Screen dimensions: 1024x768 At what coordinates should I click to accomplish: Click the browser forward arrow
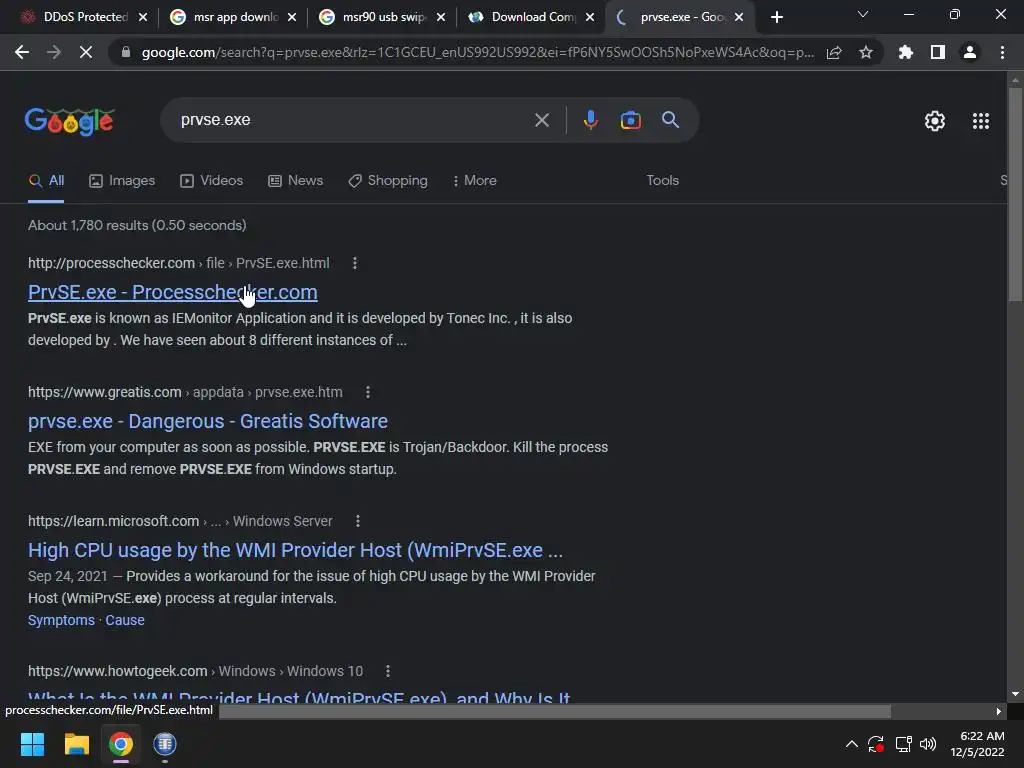point(54,52)
